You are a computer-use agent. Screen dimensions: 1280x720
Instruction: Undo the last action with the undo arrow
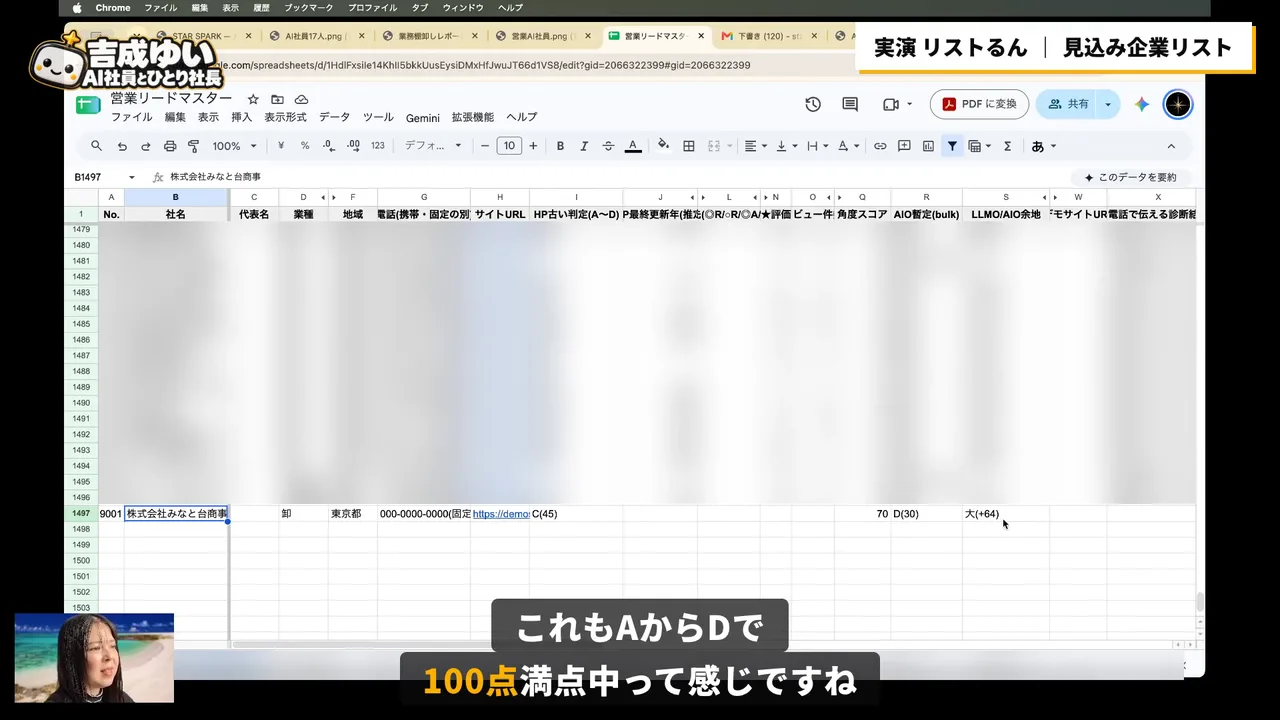click(x=122, y=146)
